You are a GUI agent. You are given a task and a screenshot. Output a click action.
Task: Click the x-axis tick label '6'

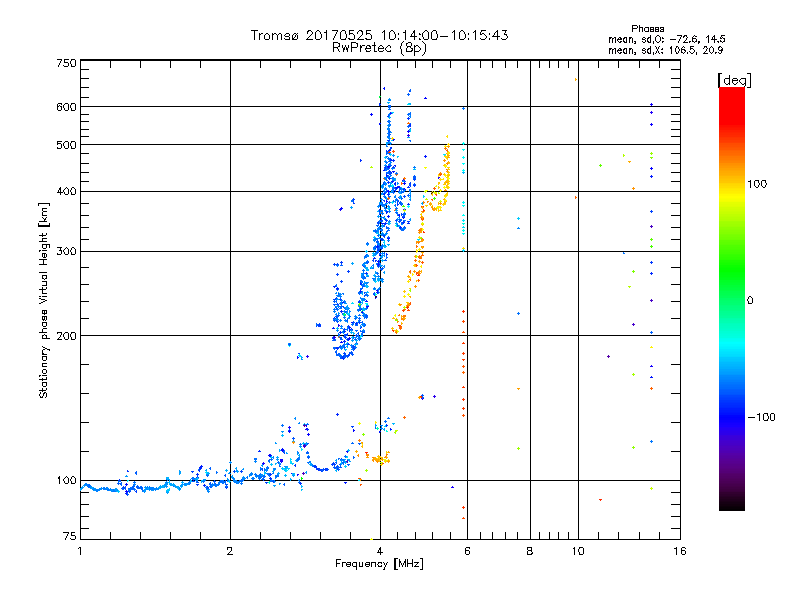(467, 551)
